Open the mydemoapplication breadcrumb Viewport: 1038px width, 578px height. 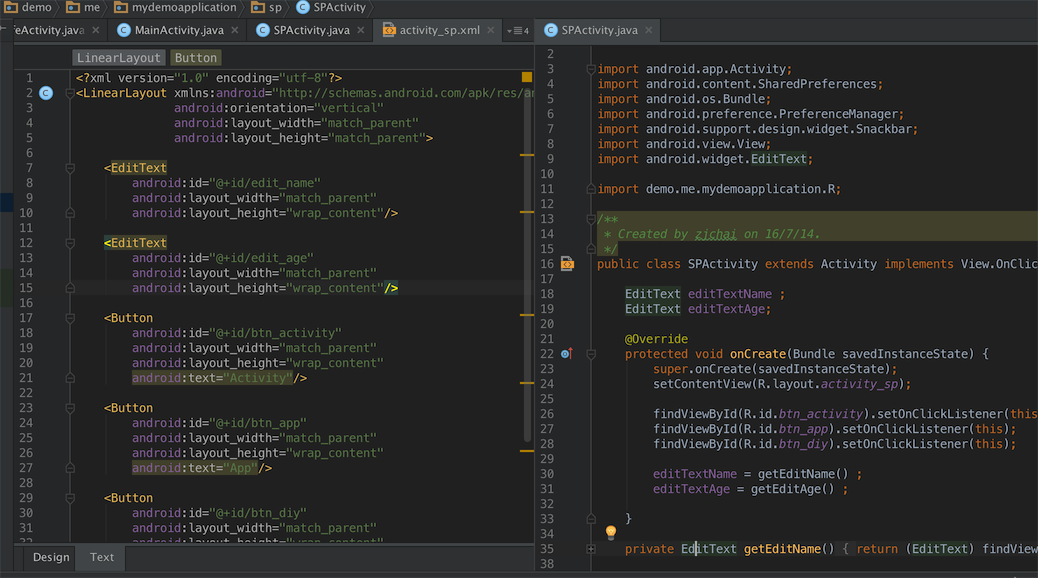[x=175, y=7]
